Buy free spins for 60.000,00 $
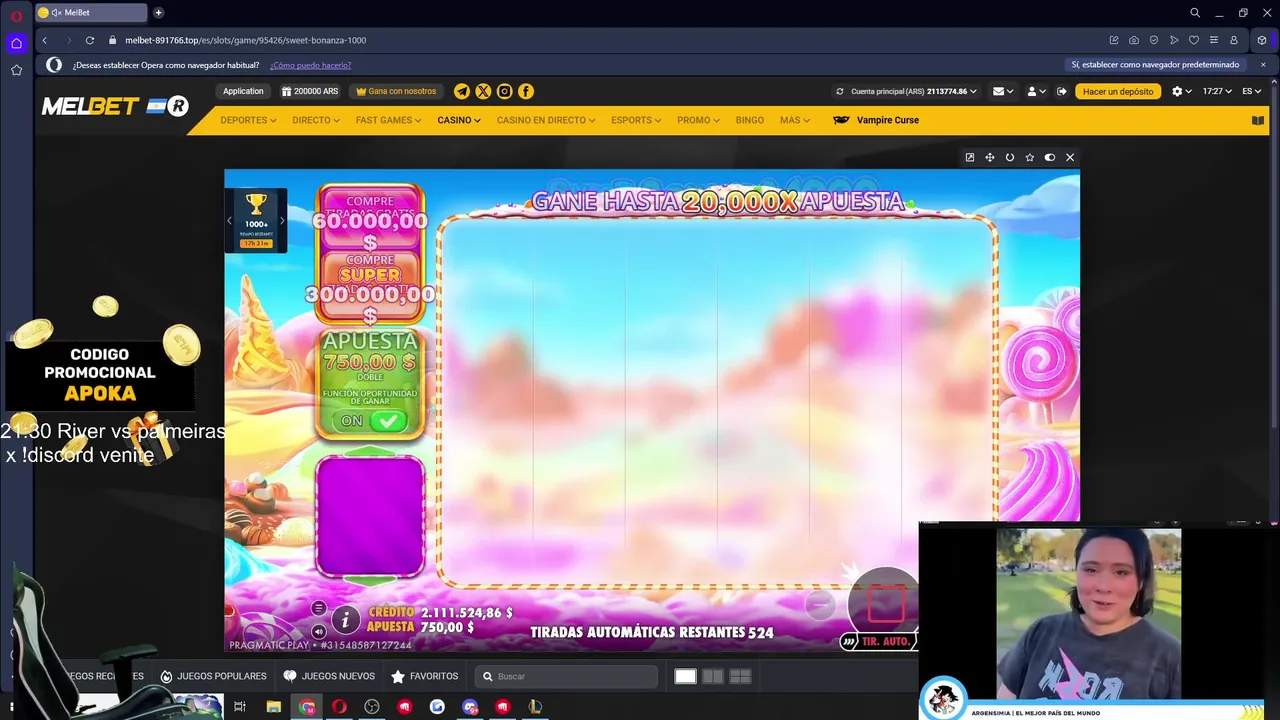1280x720 pixels. [370, 218]
